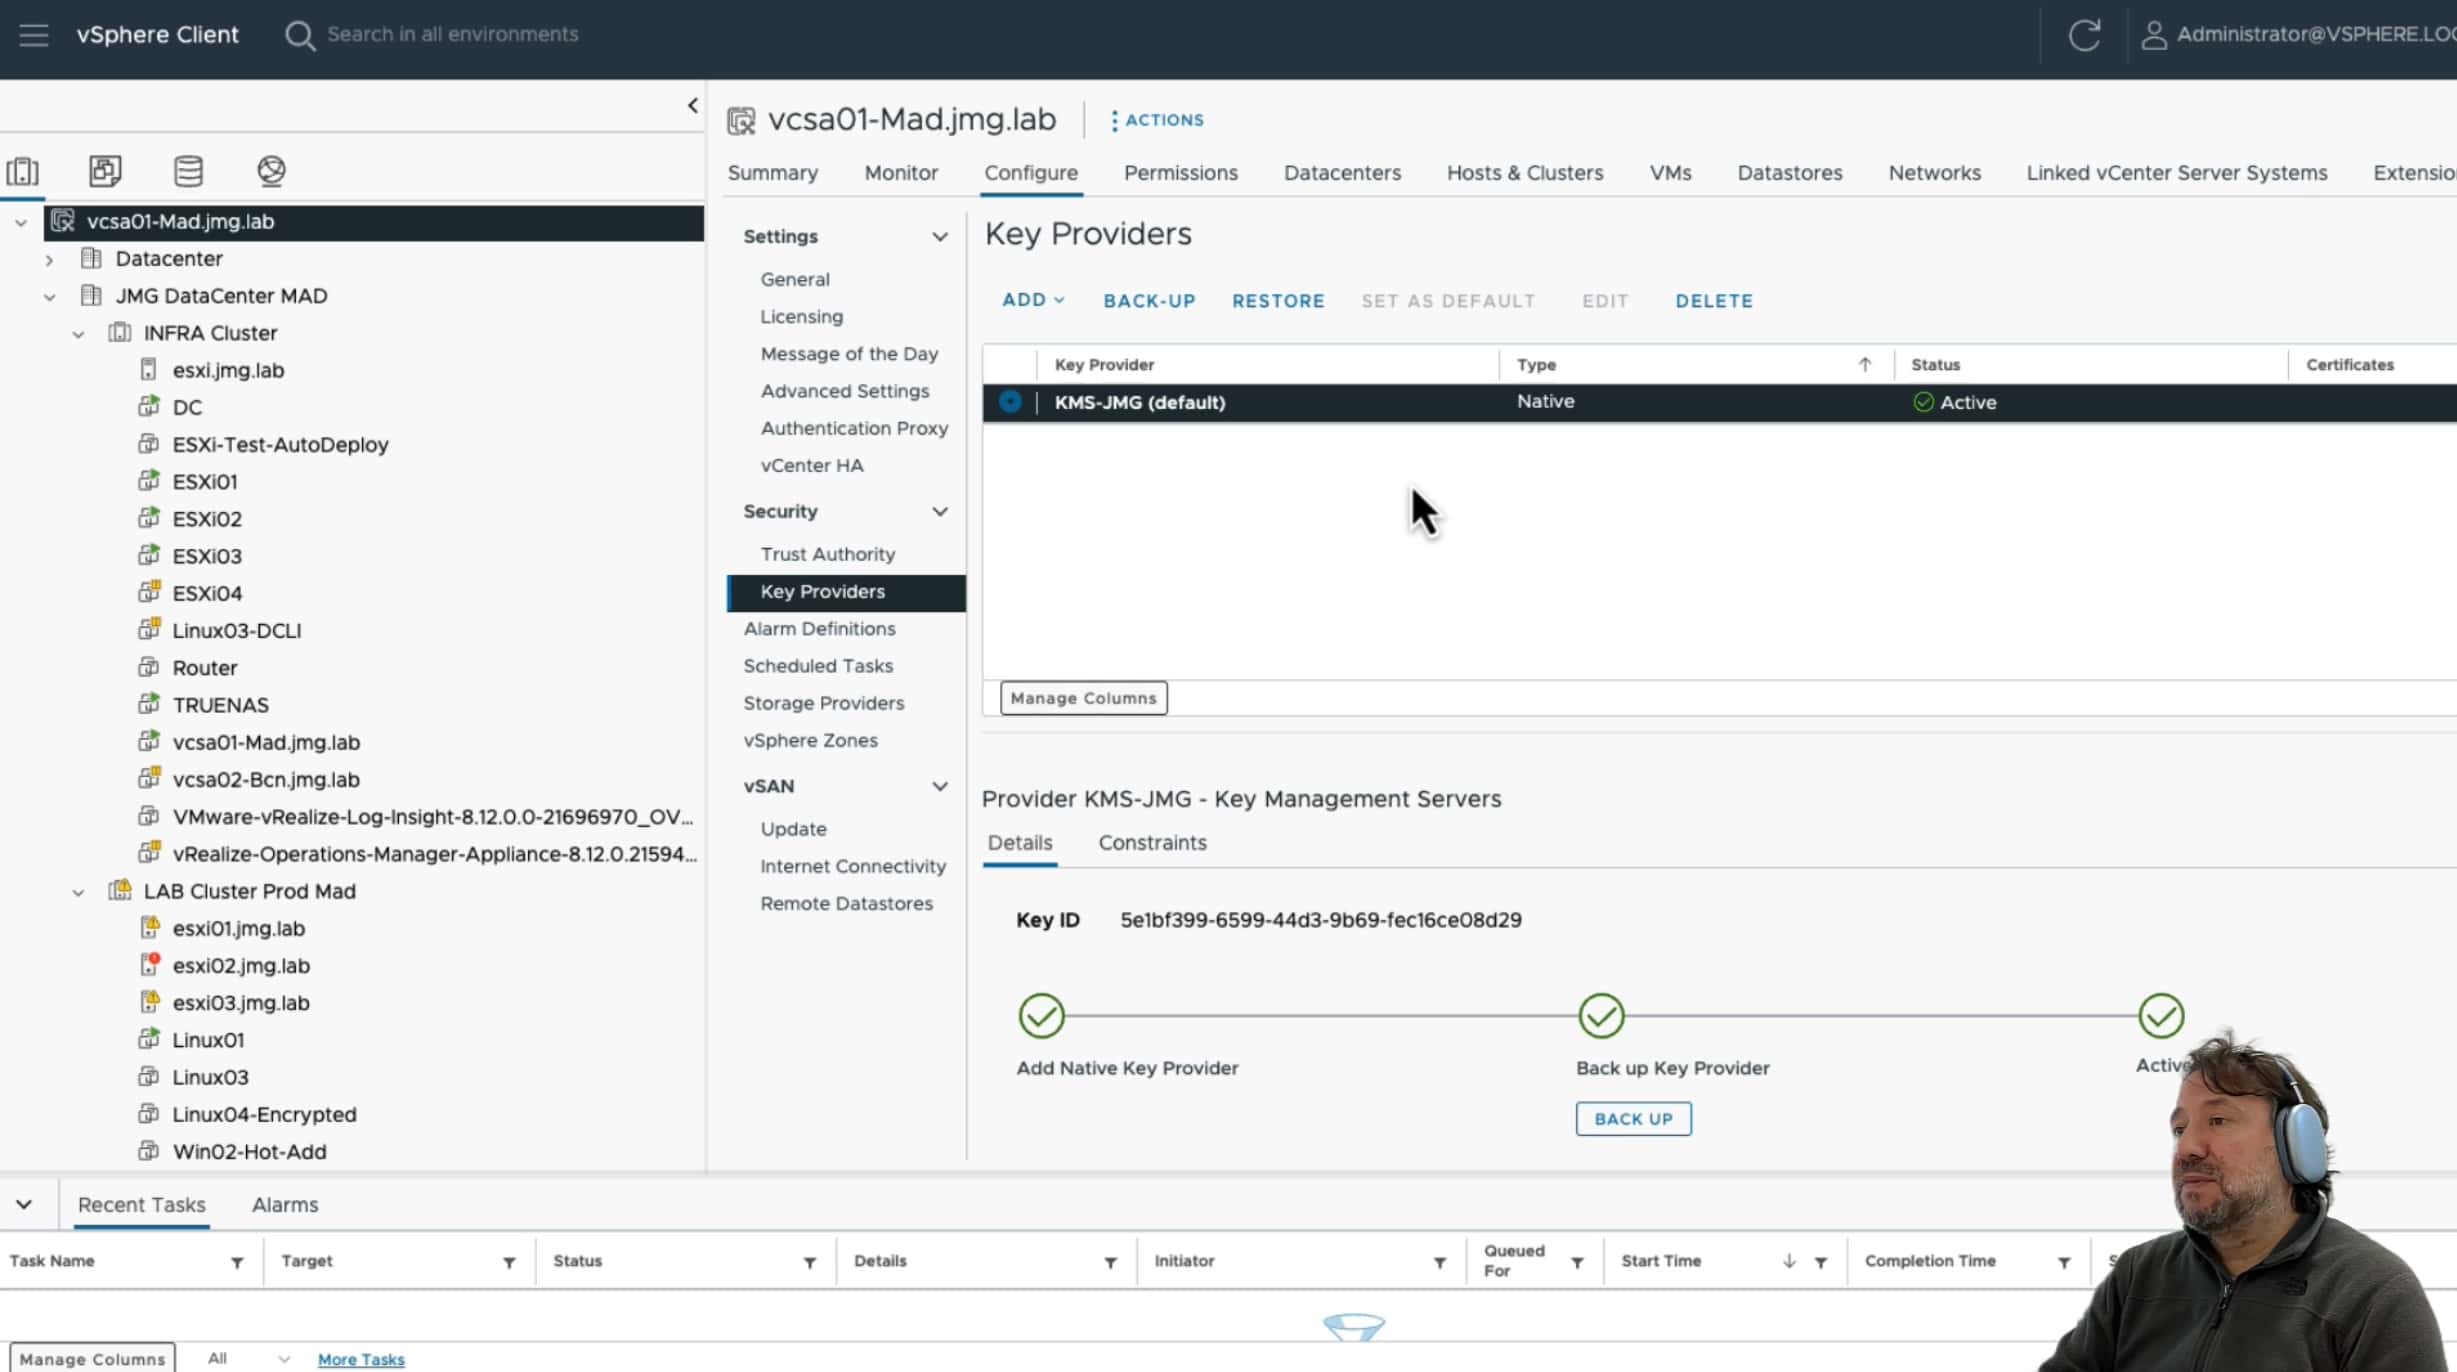Open Hosts and Clusters inventory view icon
The width and height of the screenshot is (2457, 1372).
[22, 171]
